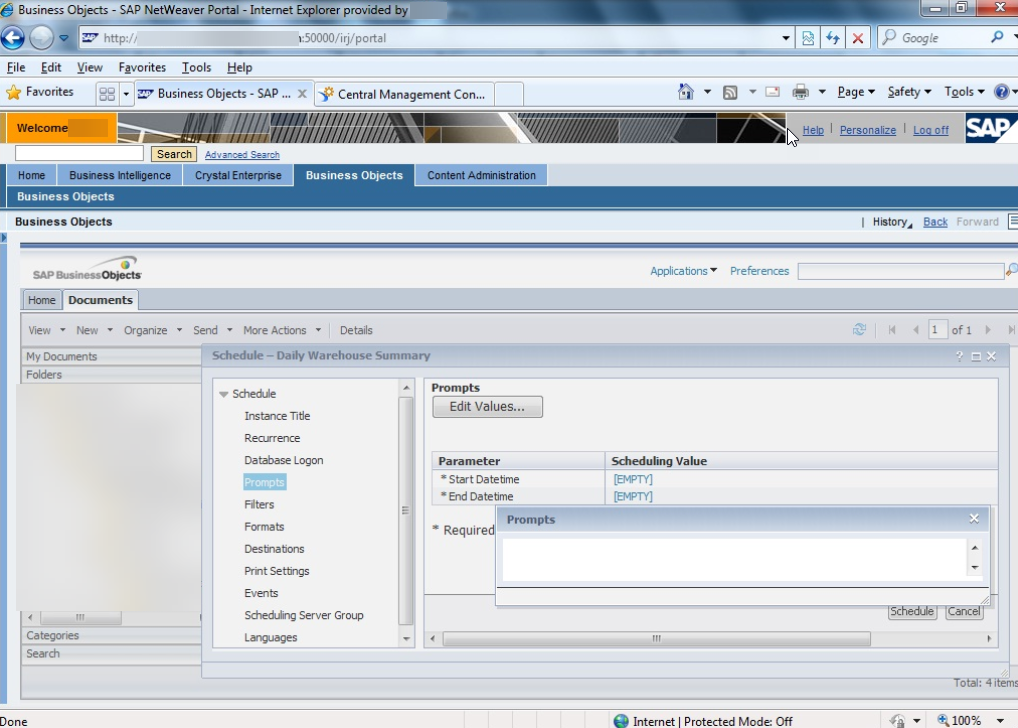The width and height of the screenshot is (1018, 728).
Task: Click the Edit Values button
Action: (x=488, y=407)
